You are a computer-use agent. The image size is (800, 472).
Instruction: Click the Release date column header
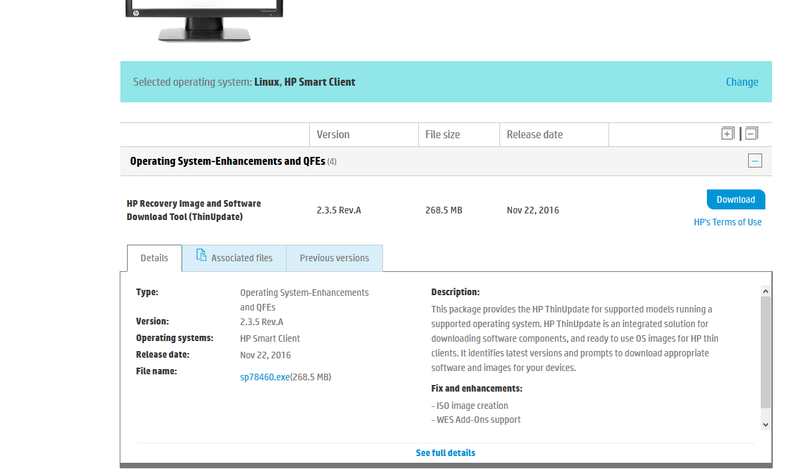[x=534, y=134]
